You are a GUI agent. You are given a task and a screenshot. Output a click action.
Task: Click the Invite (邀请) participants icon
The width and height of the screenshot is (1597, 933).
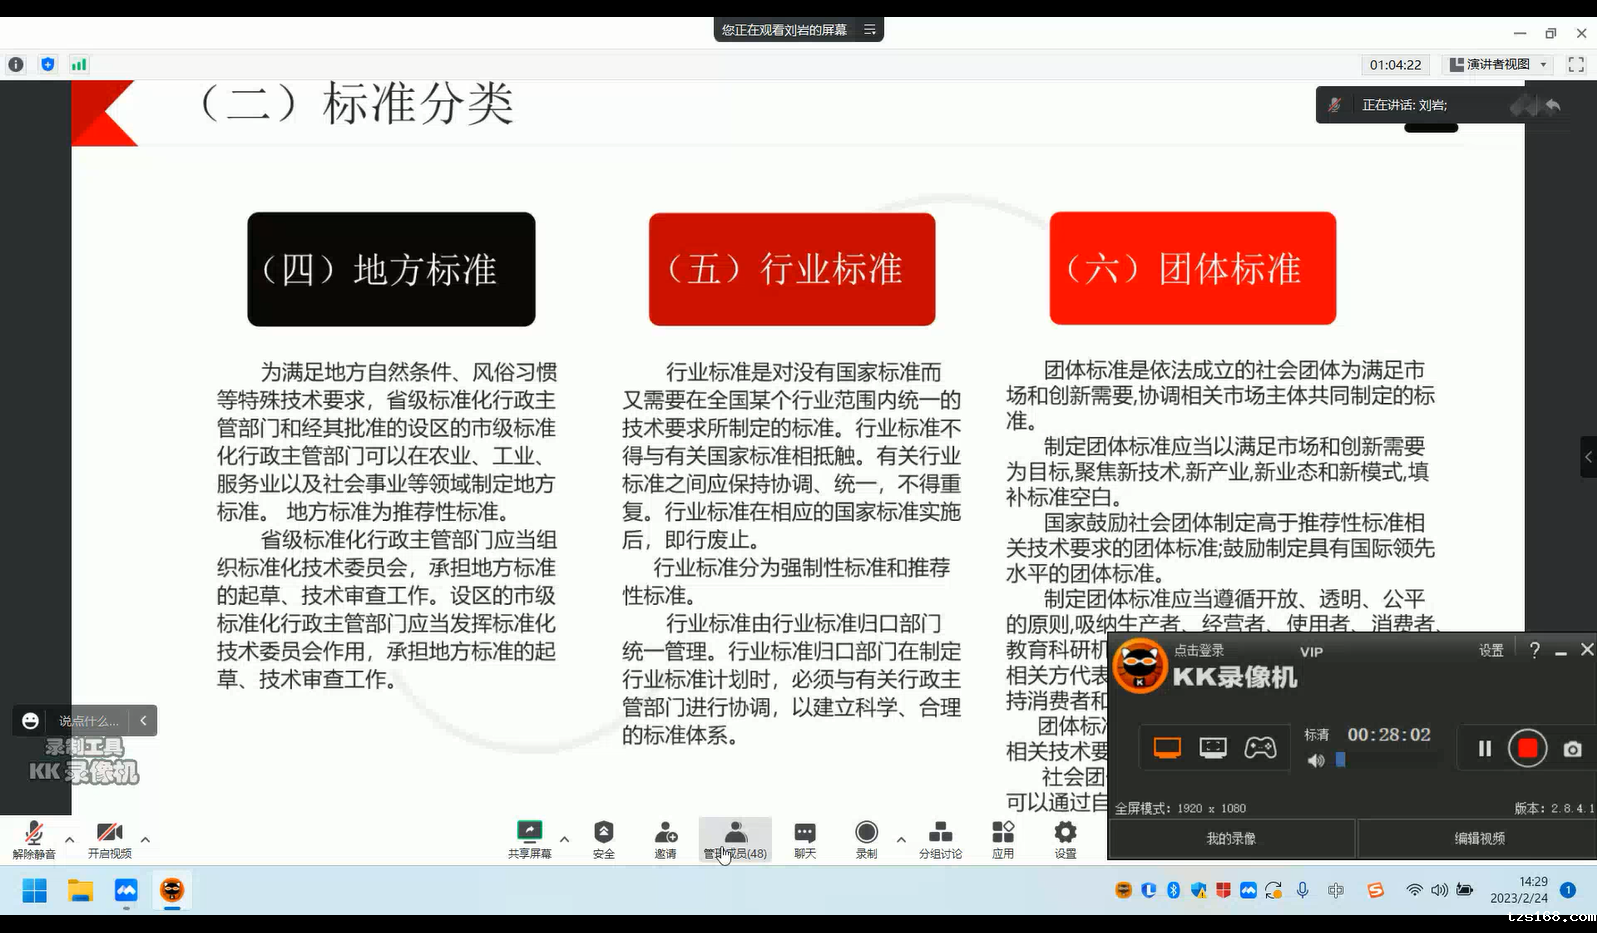click(665, 833)
